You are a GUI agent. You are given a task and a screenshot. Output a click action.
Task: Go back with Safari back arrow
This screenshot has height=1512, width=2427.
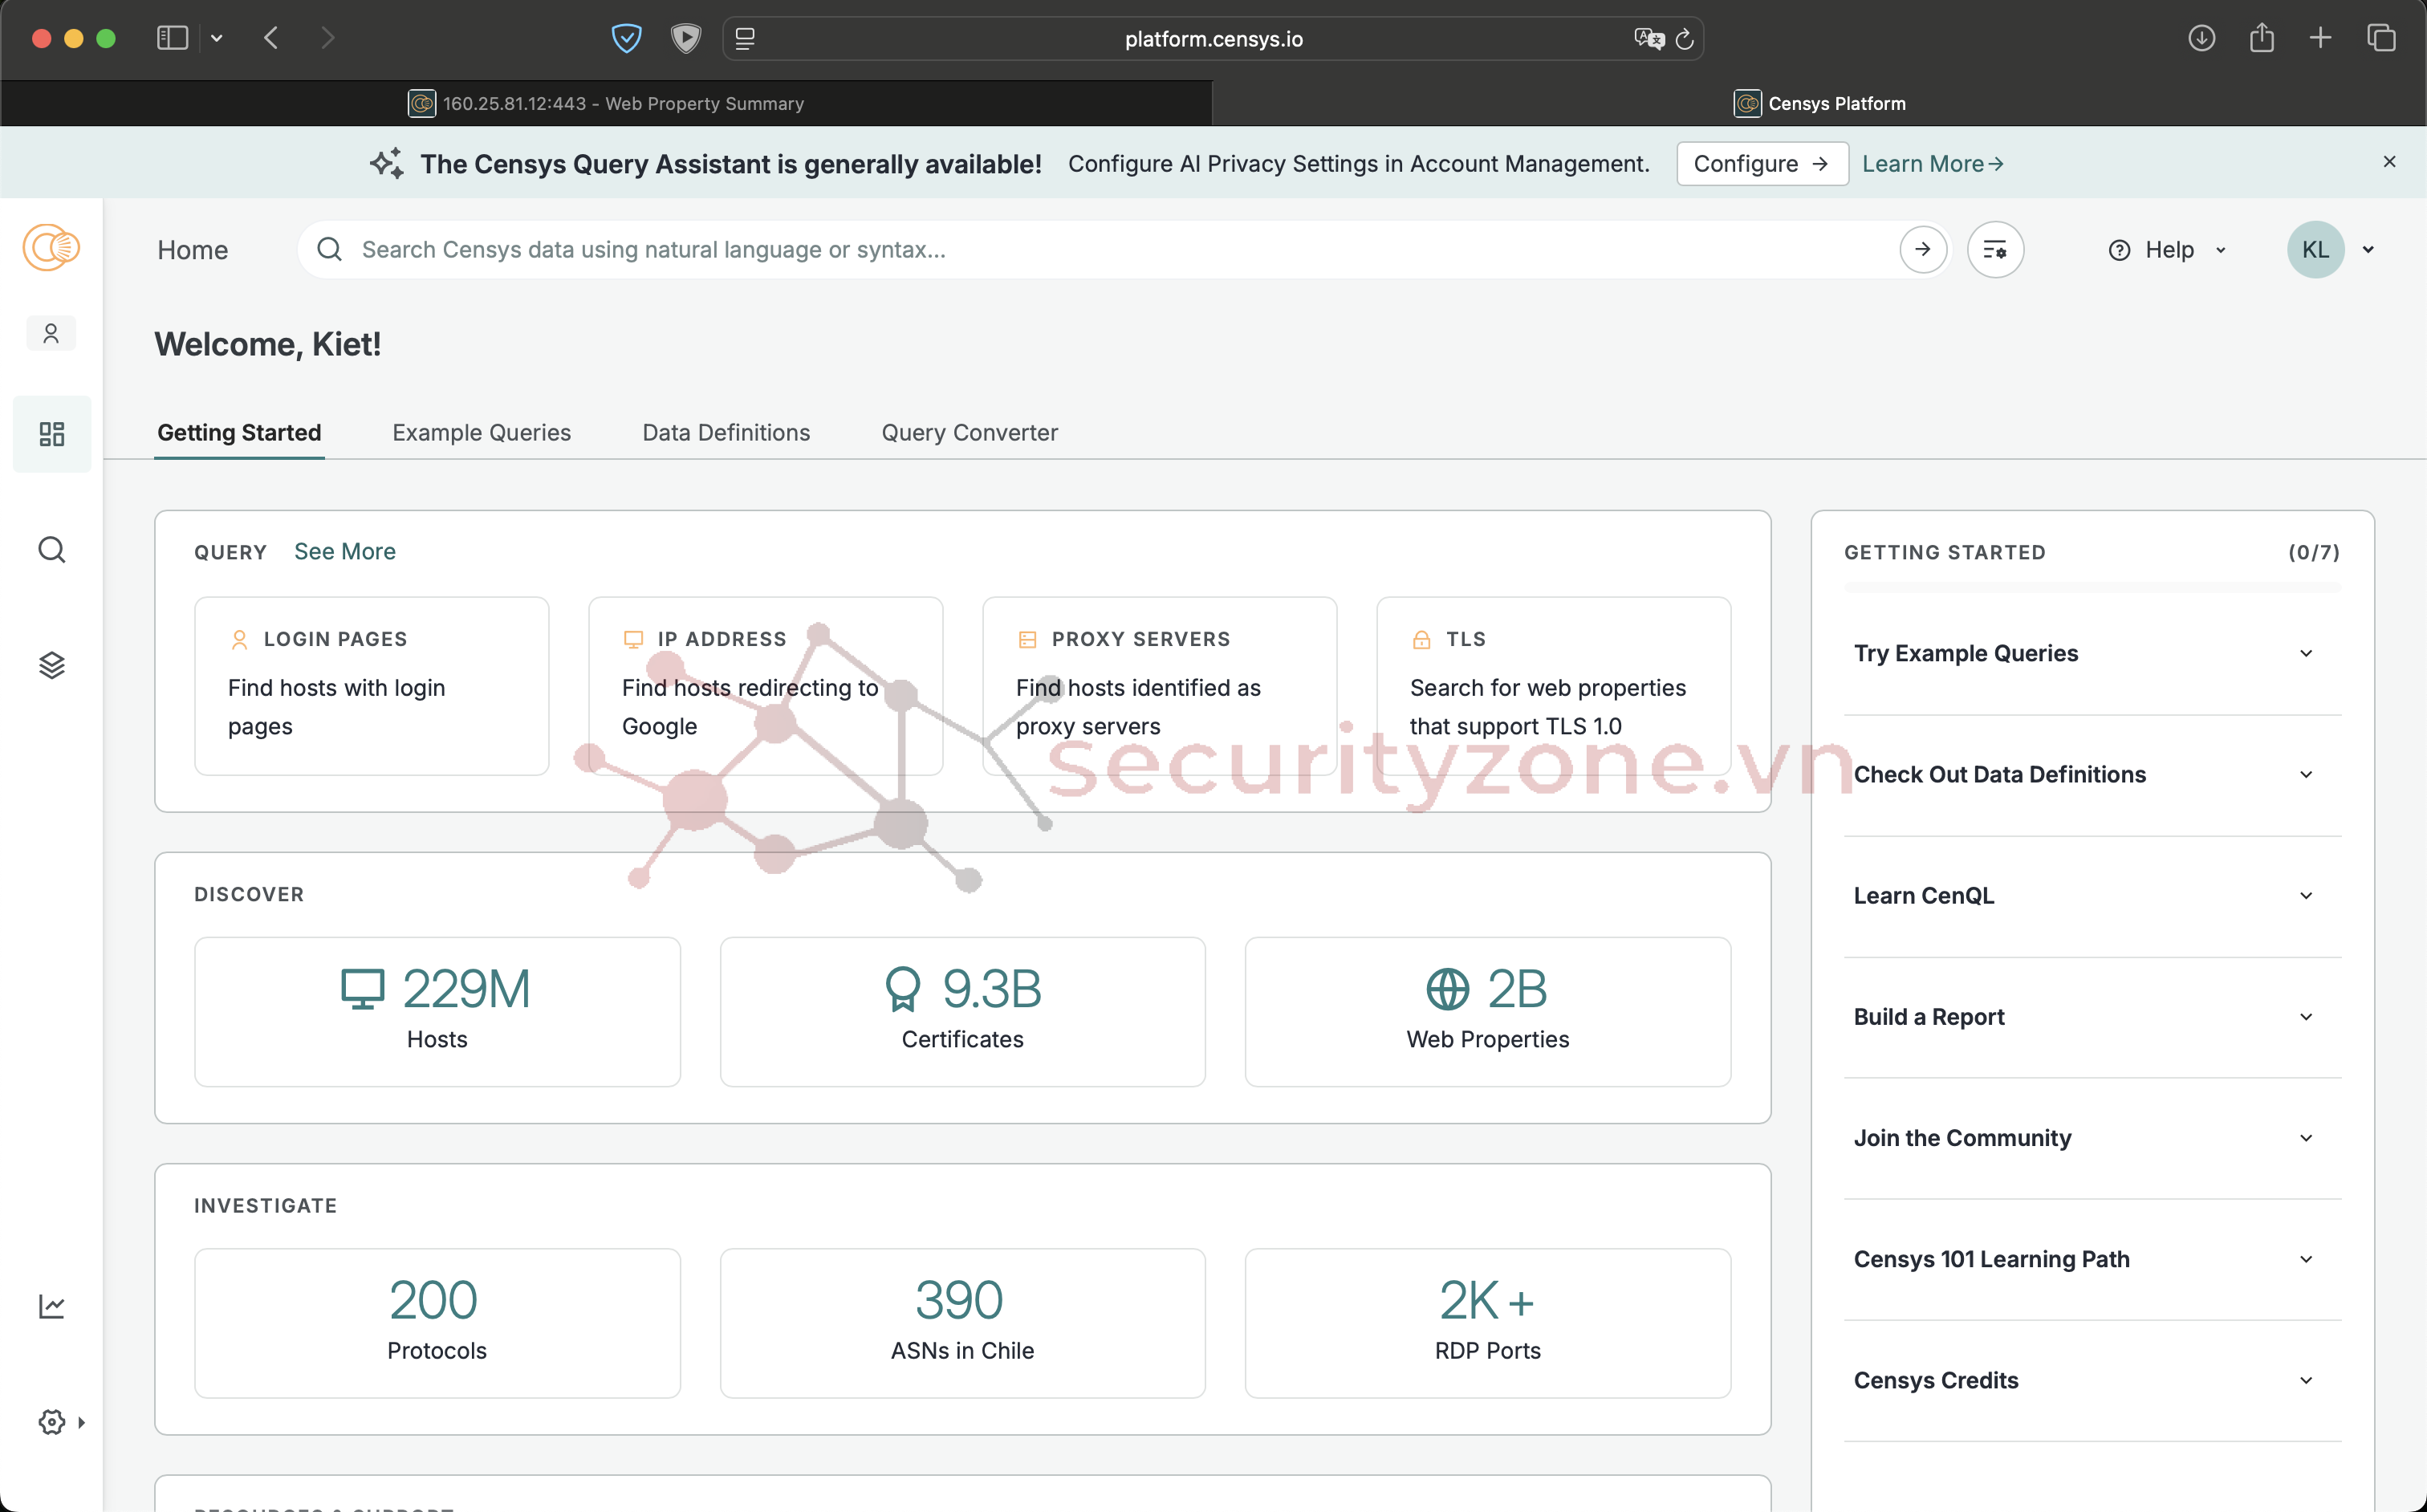click(x=271, y=38)
